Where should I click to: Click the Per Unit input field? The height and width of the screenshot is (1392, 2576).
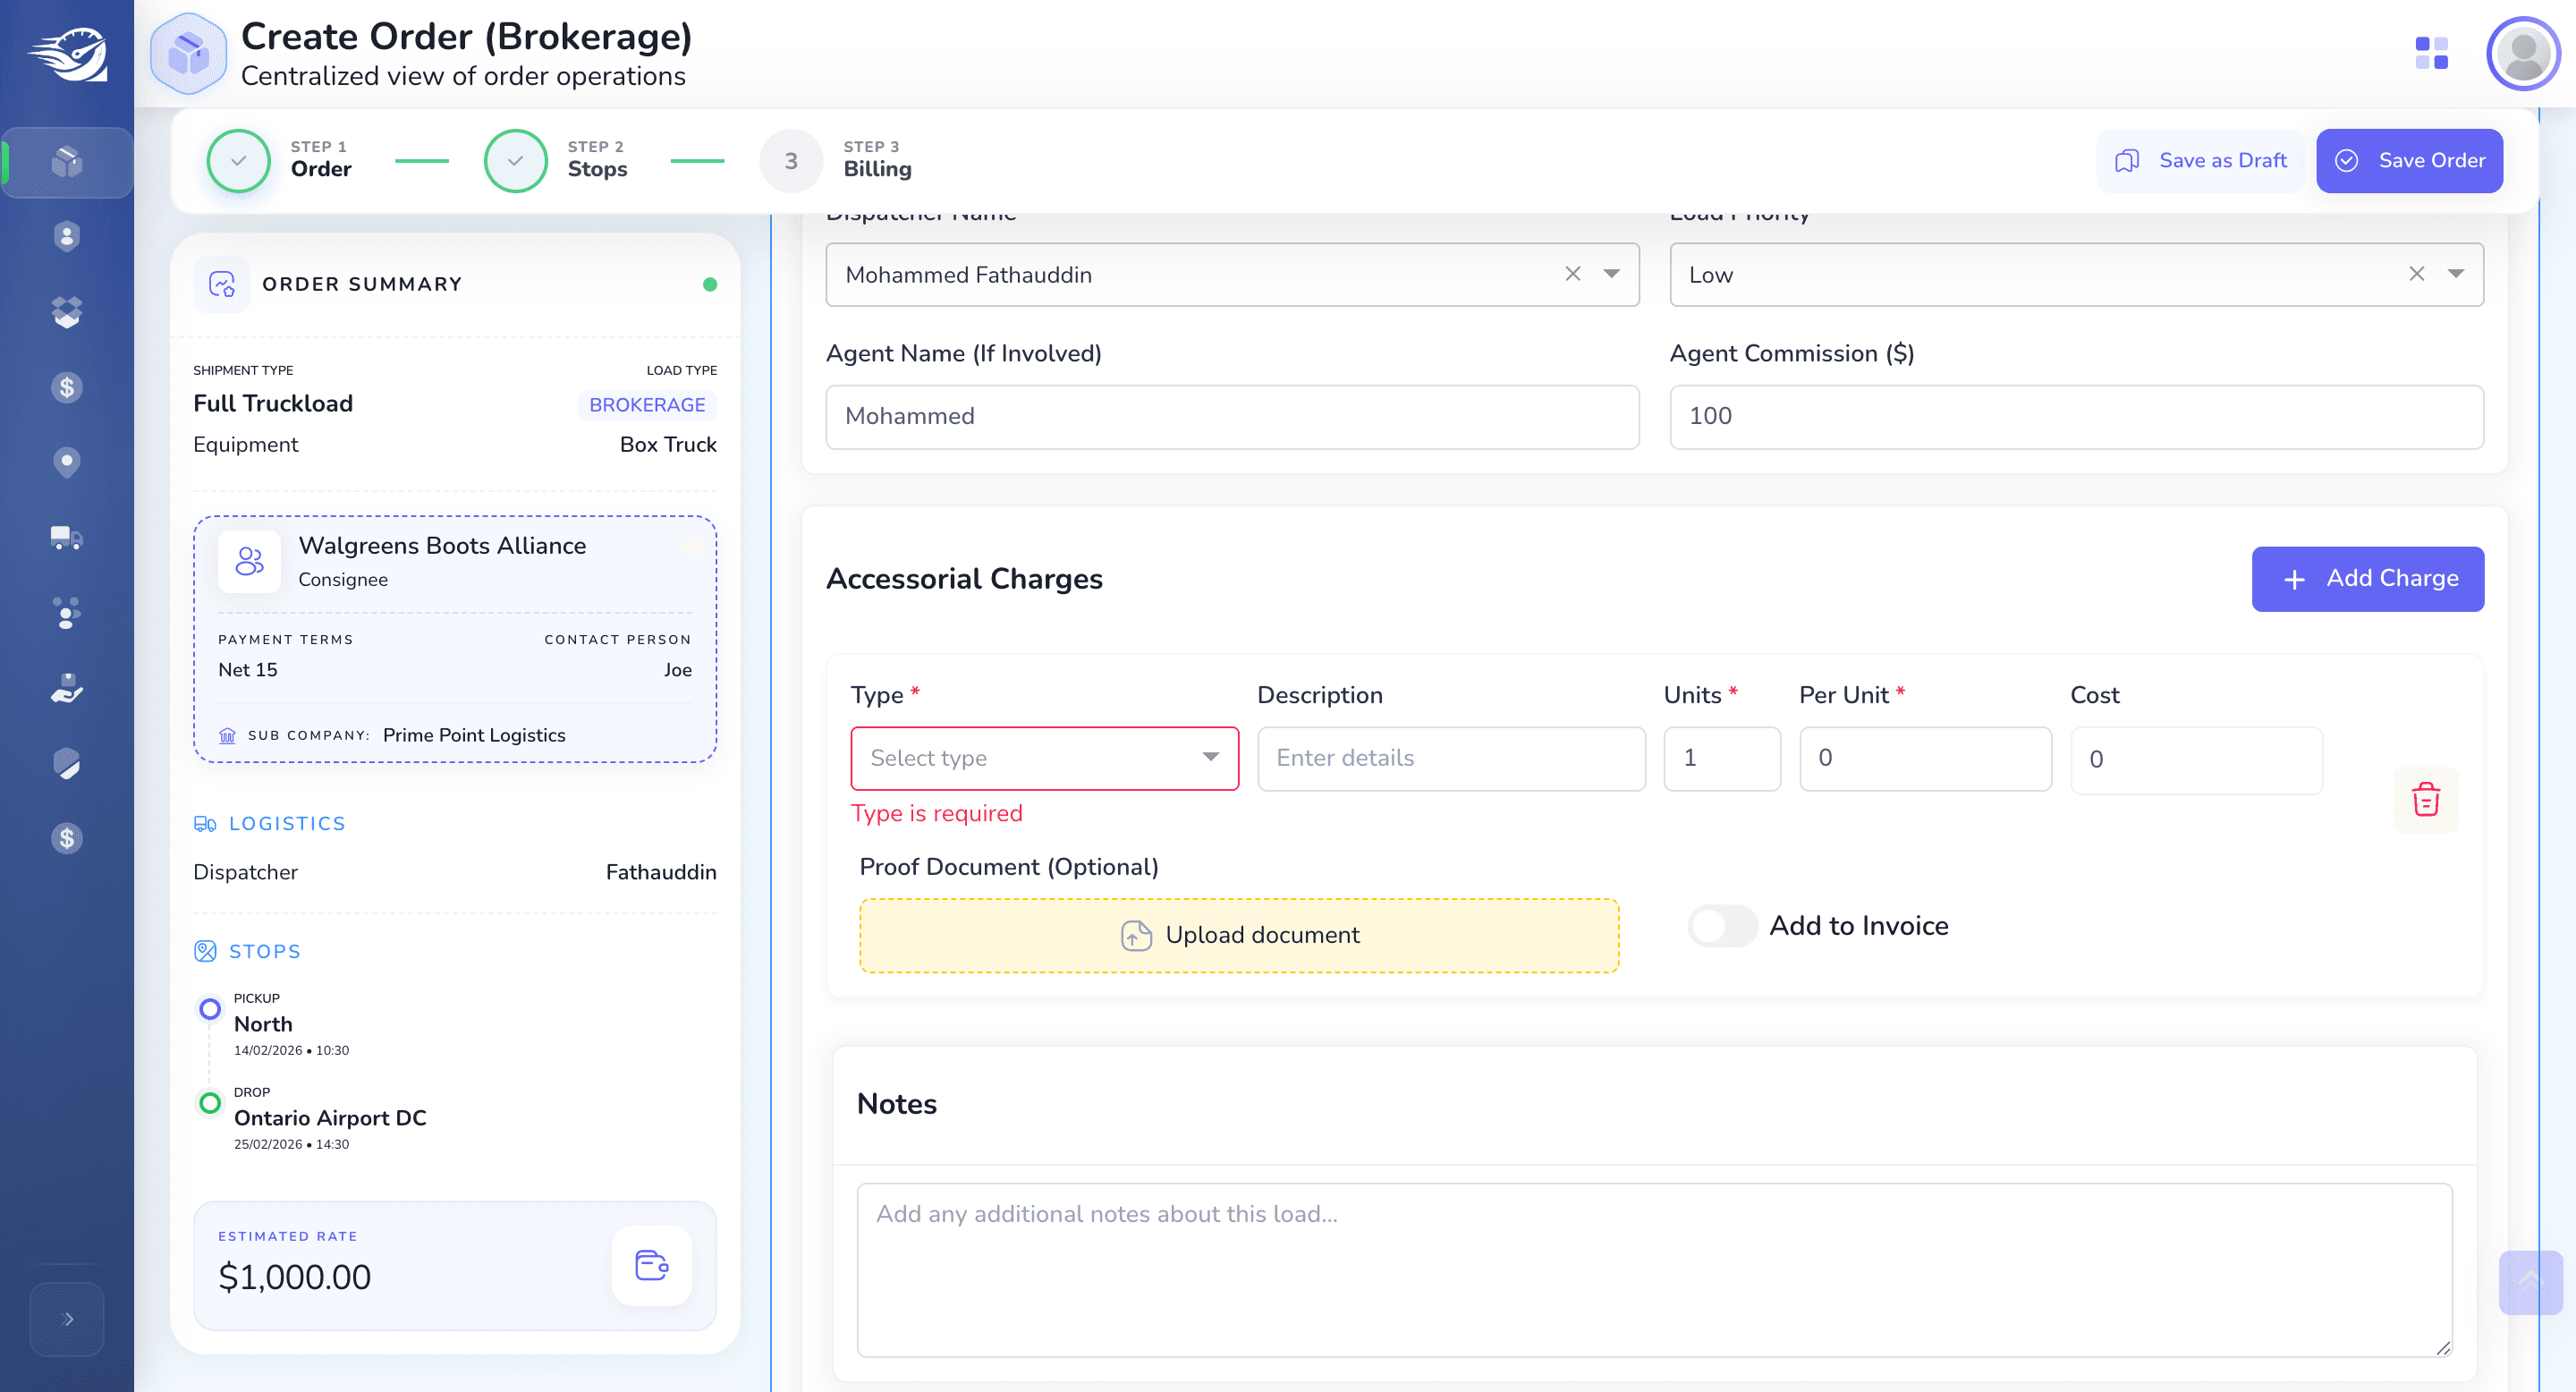pos(1925,758)
